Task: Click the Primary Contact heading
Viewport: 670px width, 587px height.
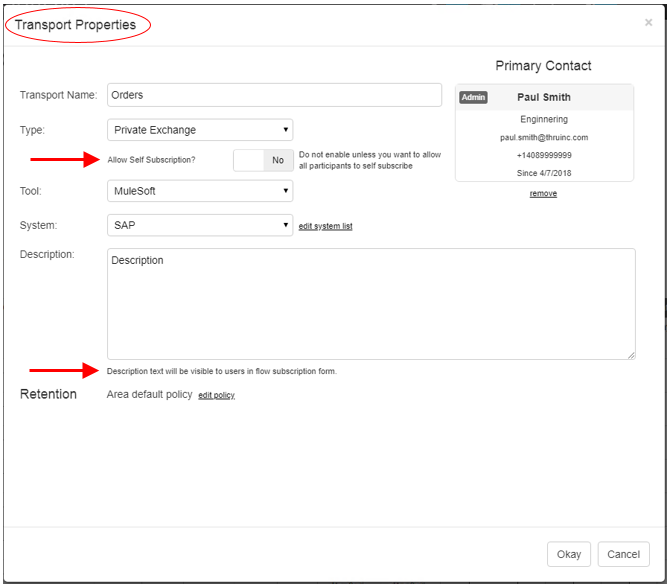Action: pos(543,66)
